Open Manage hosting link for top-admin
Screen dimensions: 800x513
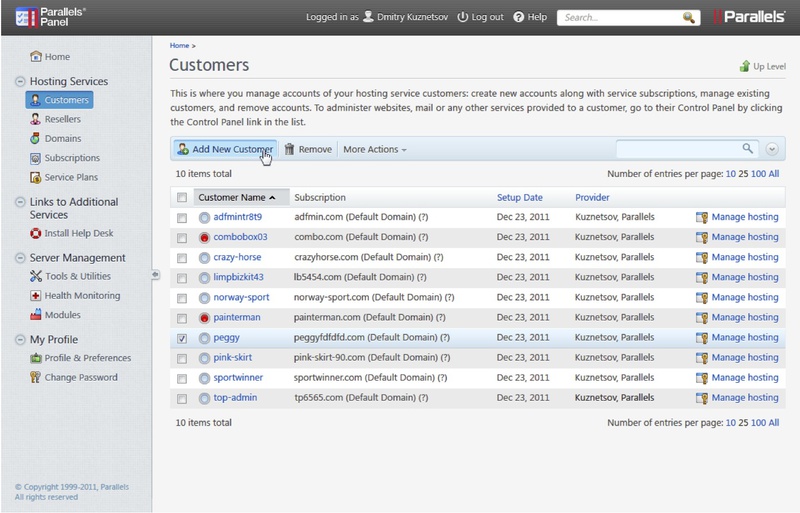[x=744, y=398]
